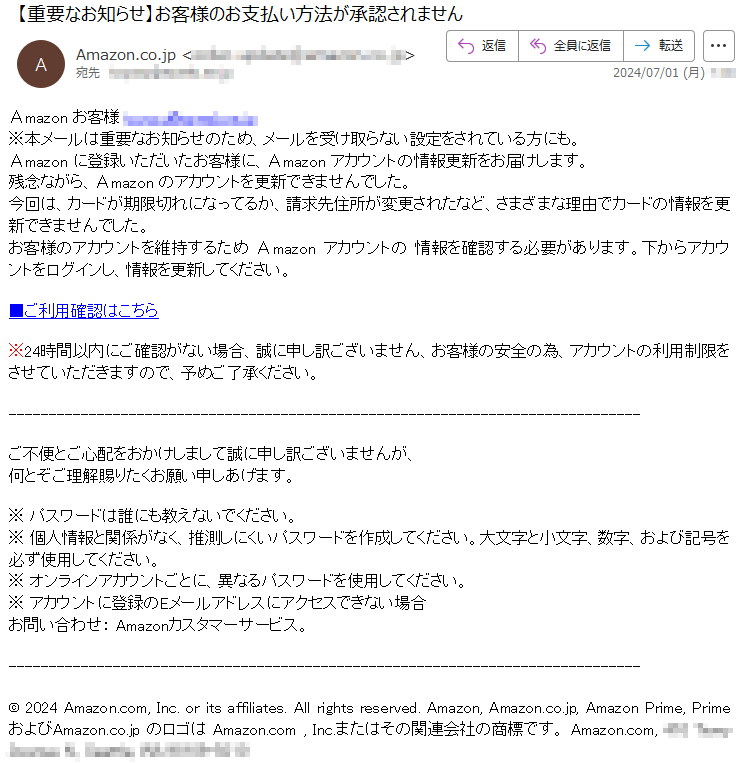This screenshot has width=739, height=763.
Task: Click the 返信 (reply) button
Action: (x=482, y=46)
